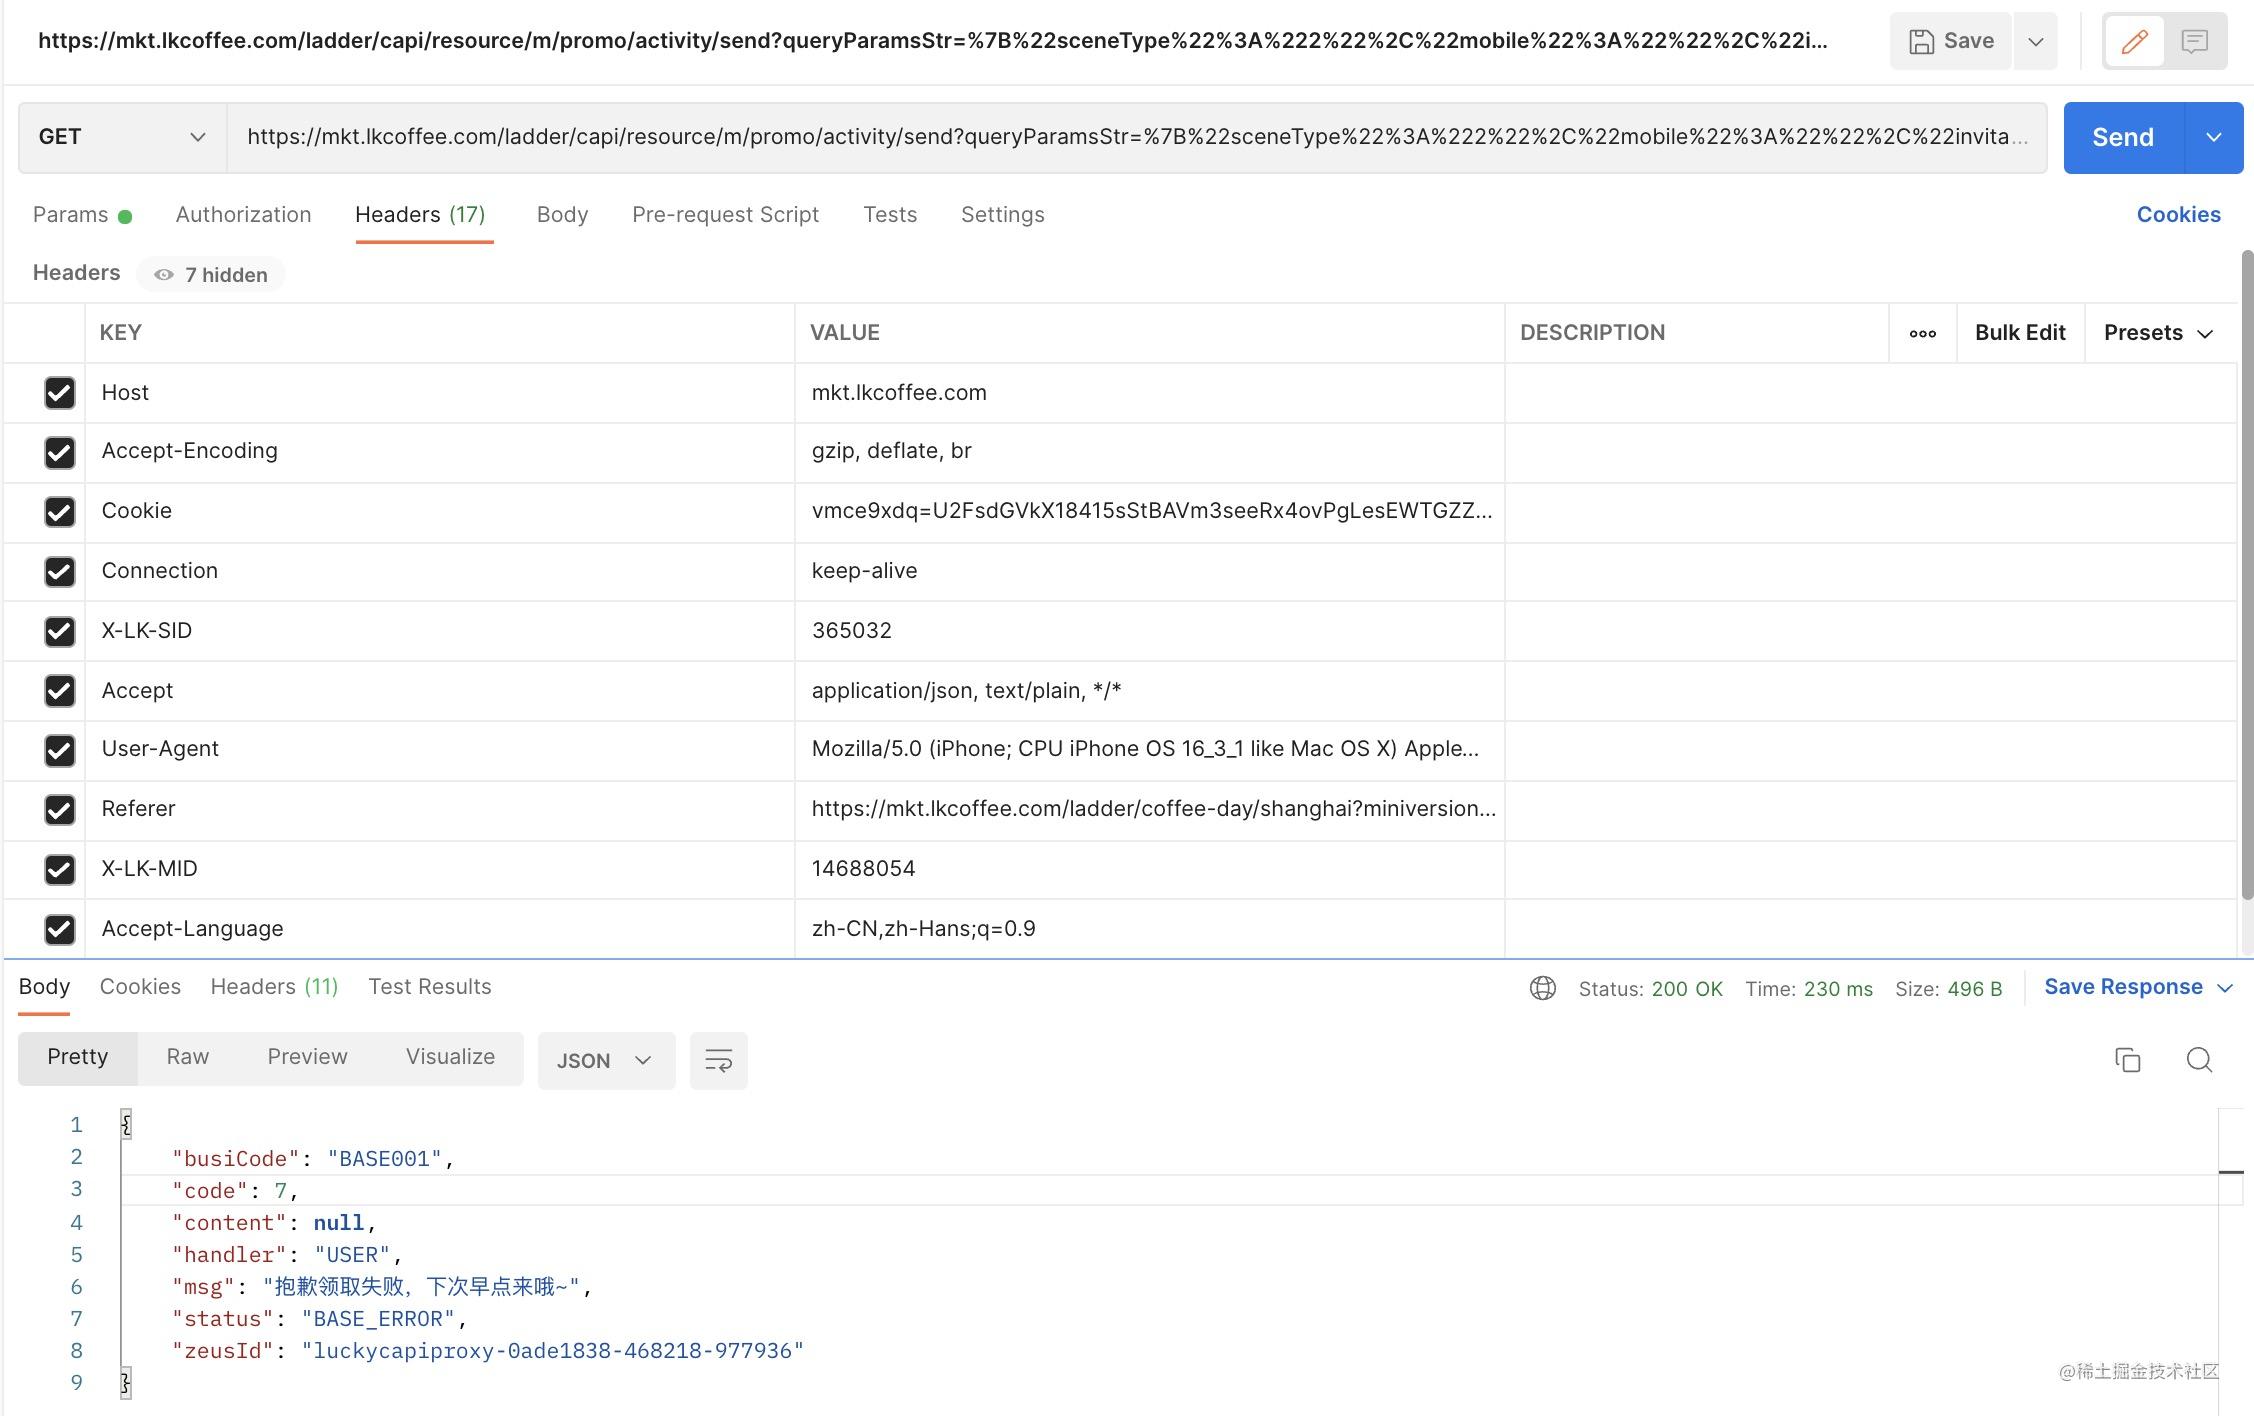This screenshot has height=1416, width=2254.
Task: Expand the Send button arrow menu
Action: [2213, 137]
